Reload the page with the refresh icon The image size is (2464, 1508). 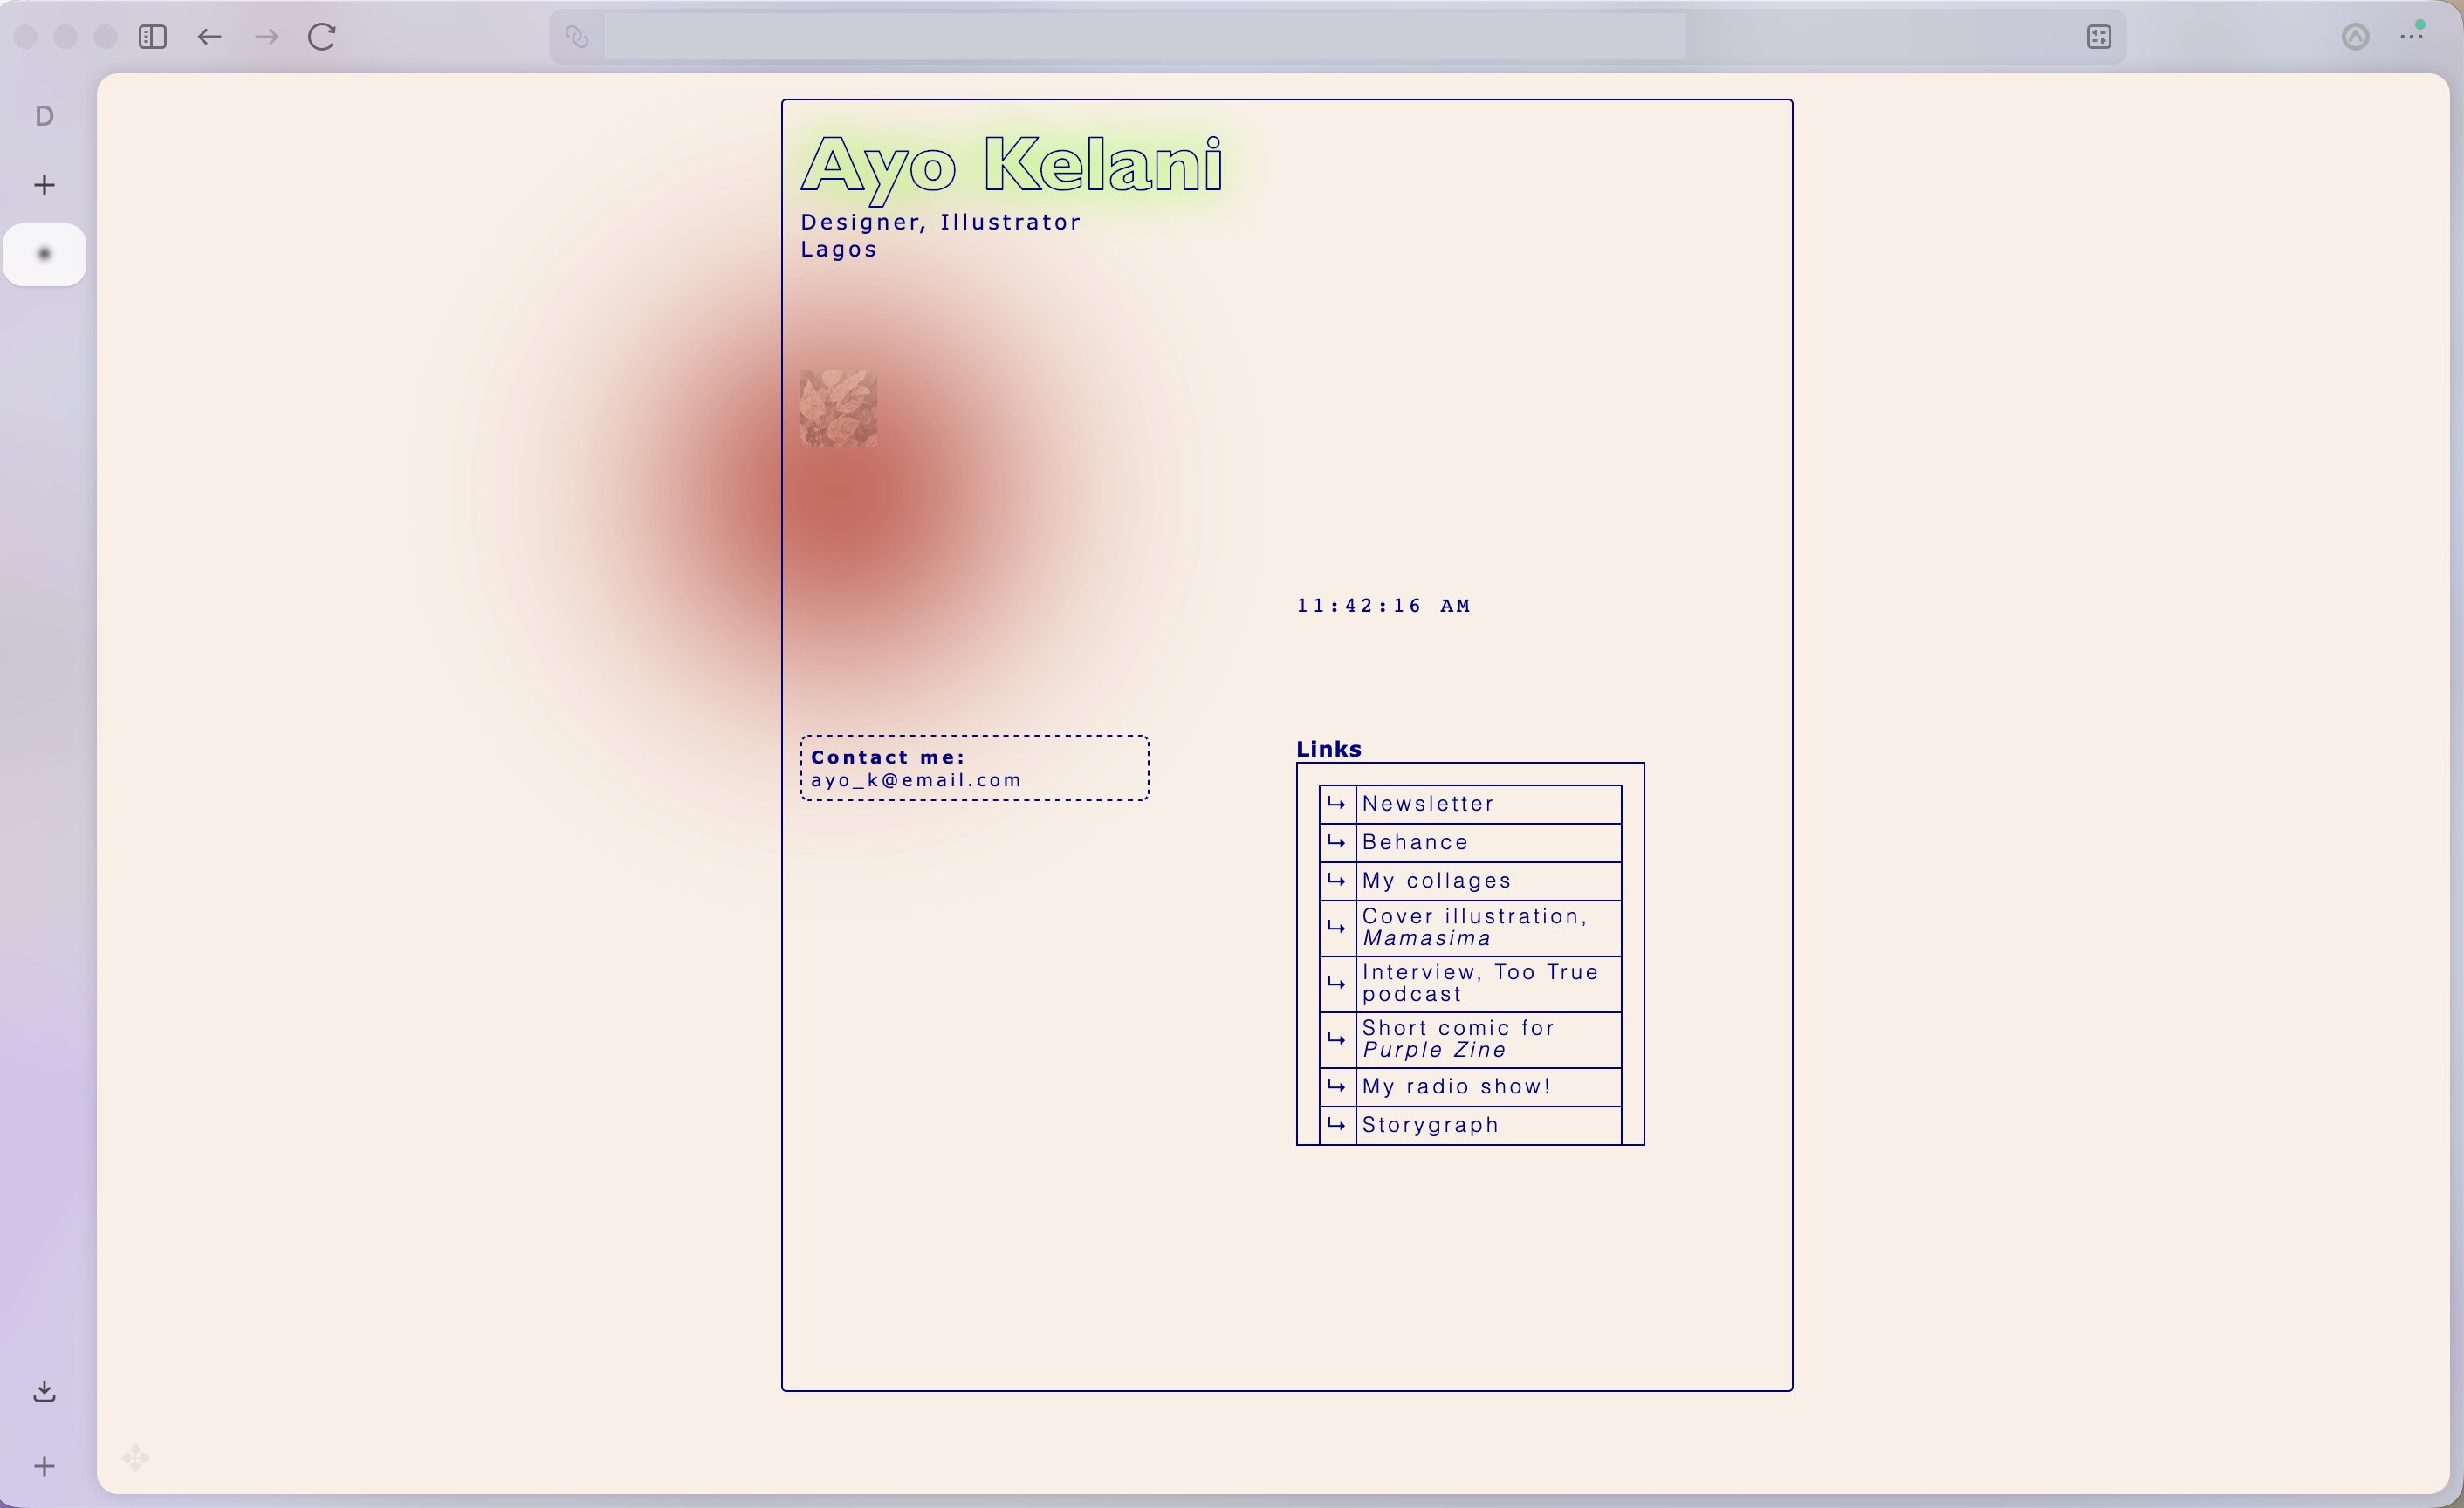click(x=322, y=37)
